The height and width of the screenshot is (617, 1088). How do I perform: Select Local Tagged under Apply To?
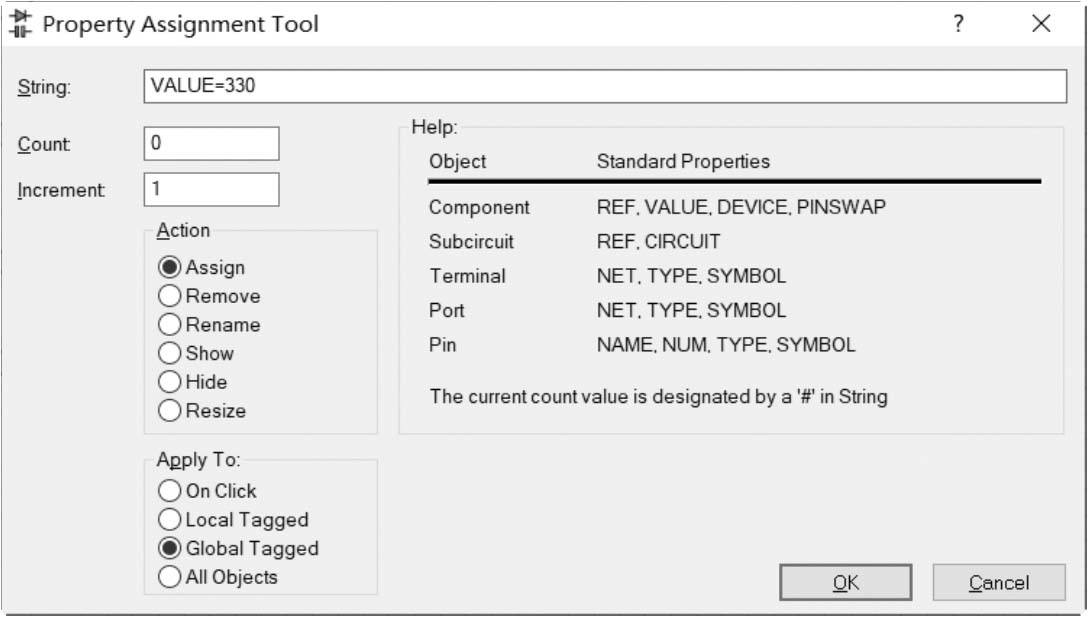(170, 520)
